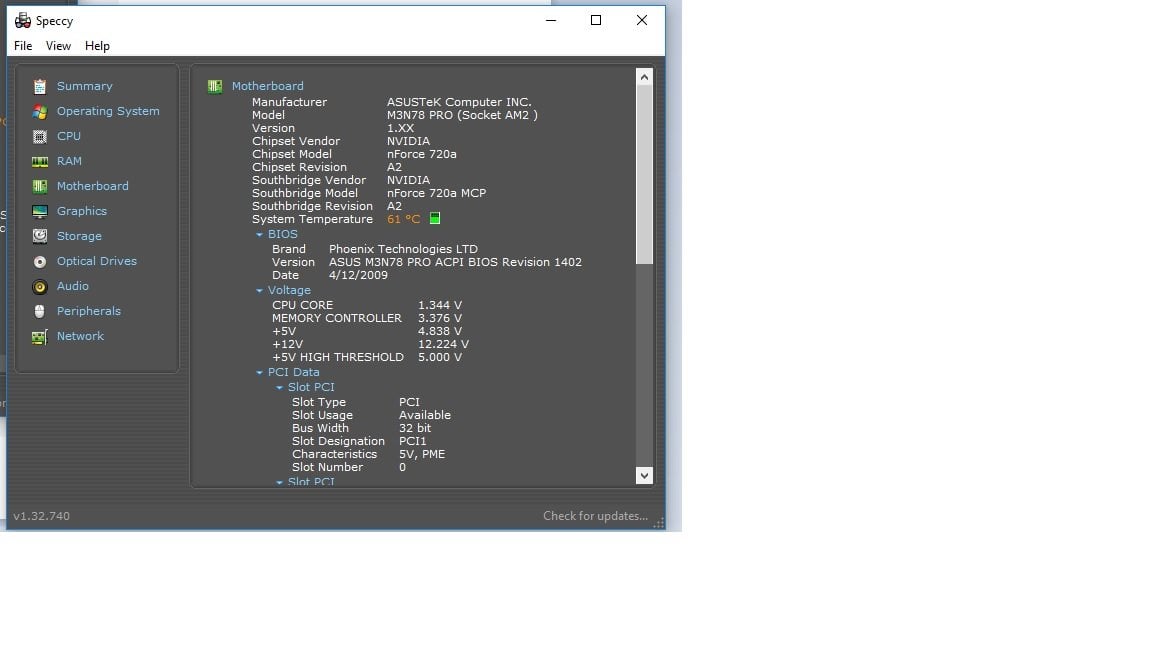Screen dimensions: 1152x648
Task: Click the window resize grip in the bottom corner
Action: click(x=659, y=522)
